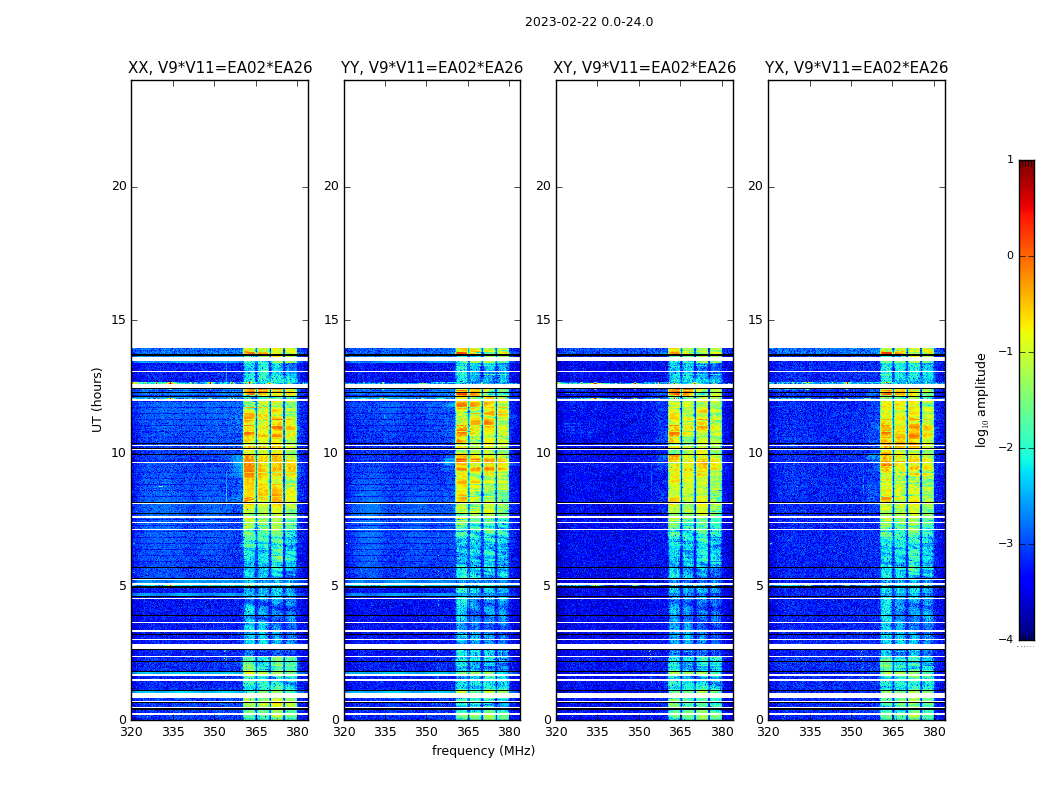Click the colorbar tick label 1

[x=1010, y=160]
